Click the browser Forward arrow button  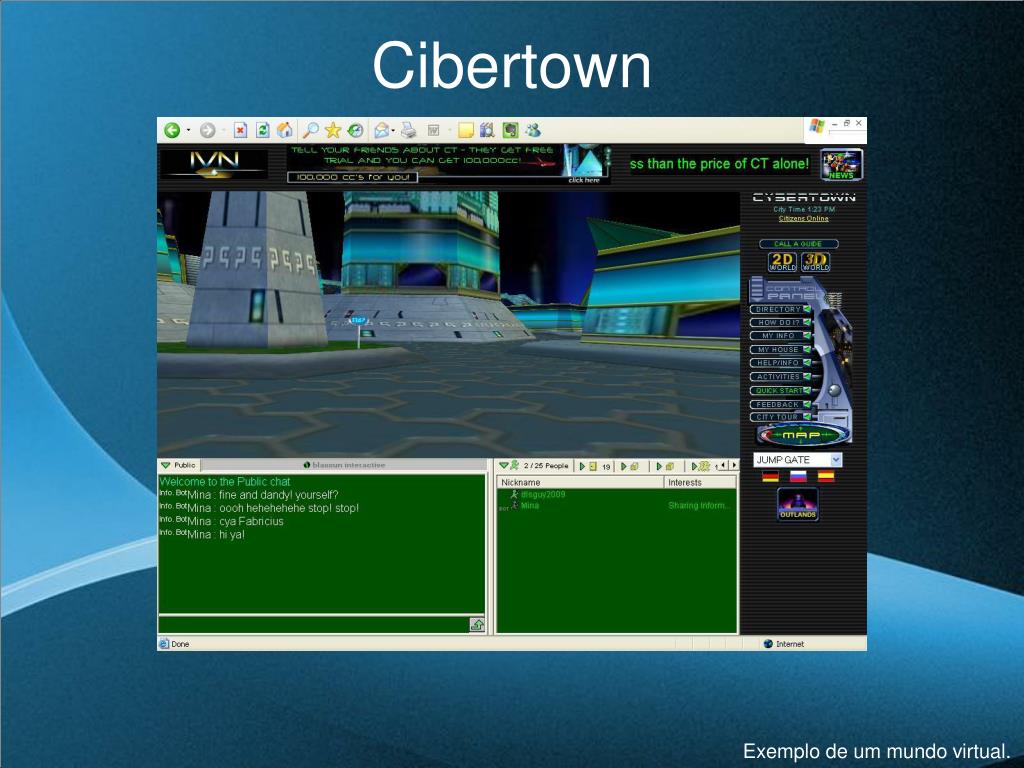tap(208, 131)
